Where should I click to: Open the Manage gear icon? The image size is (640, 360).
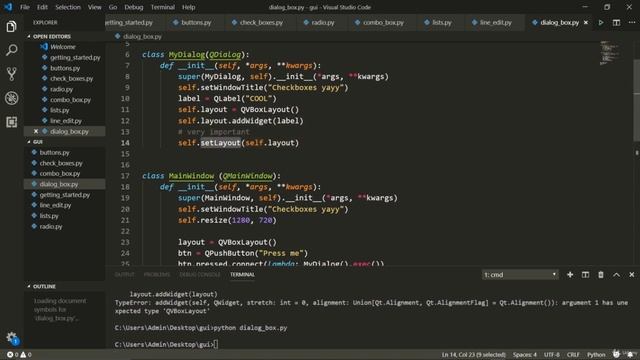(x=11, y=337)
